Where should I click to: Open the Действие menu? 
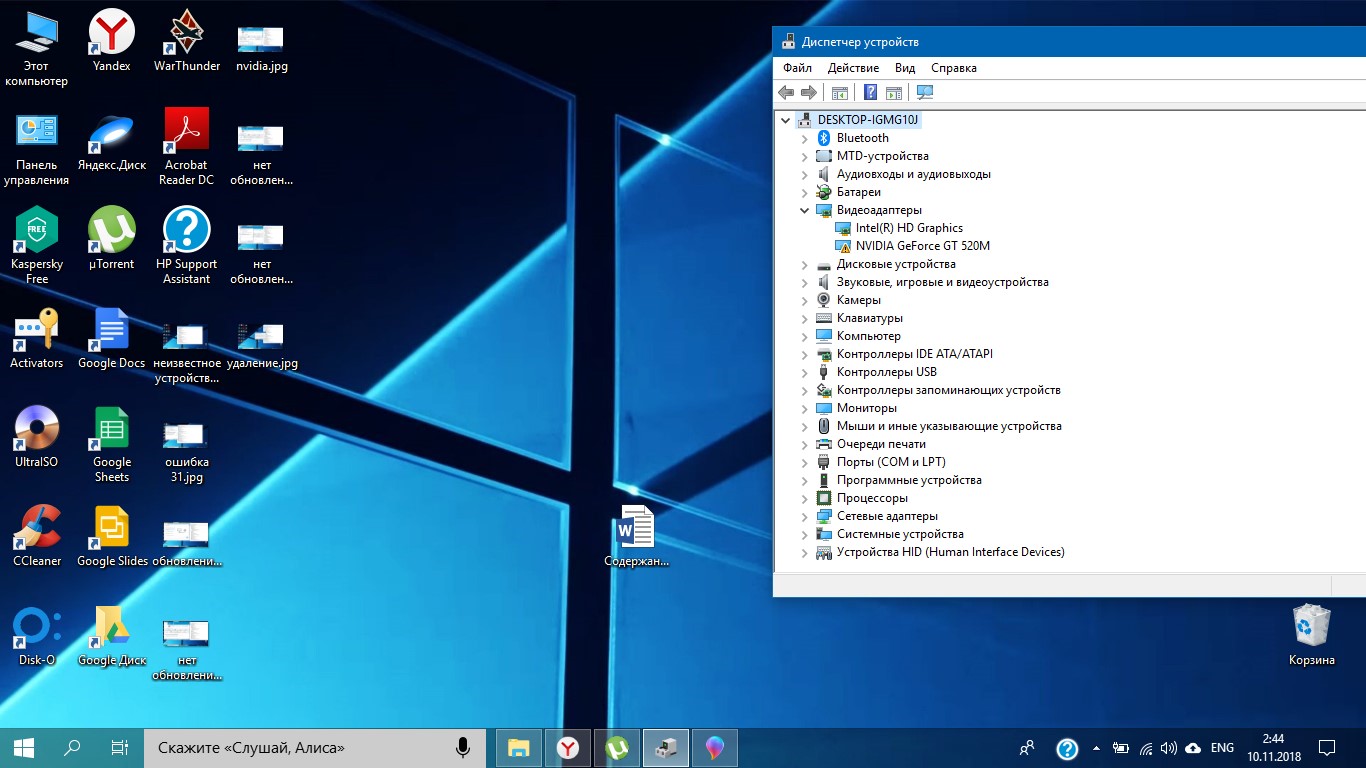point(853,68)
